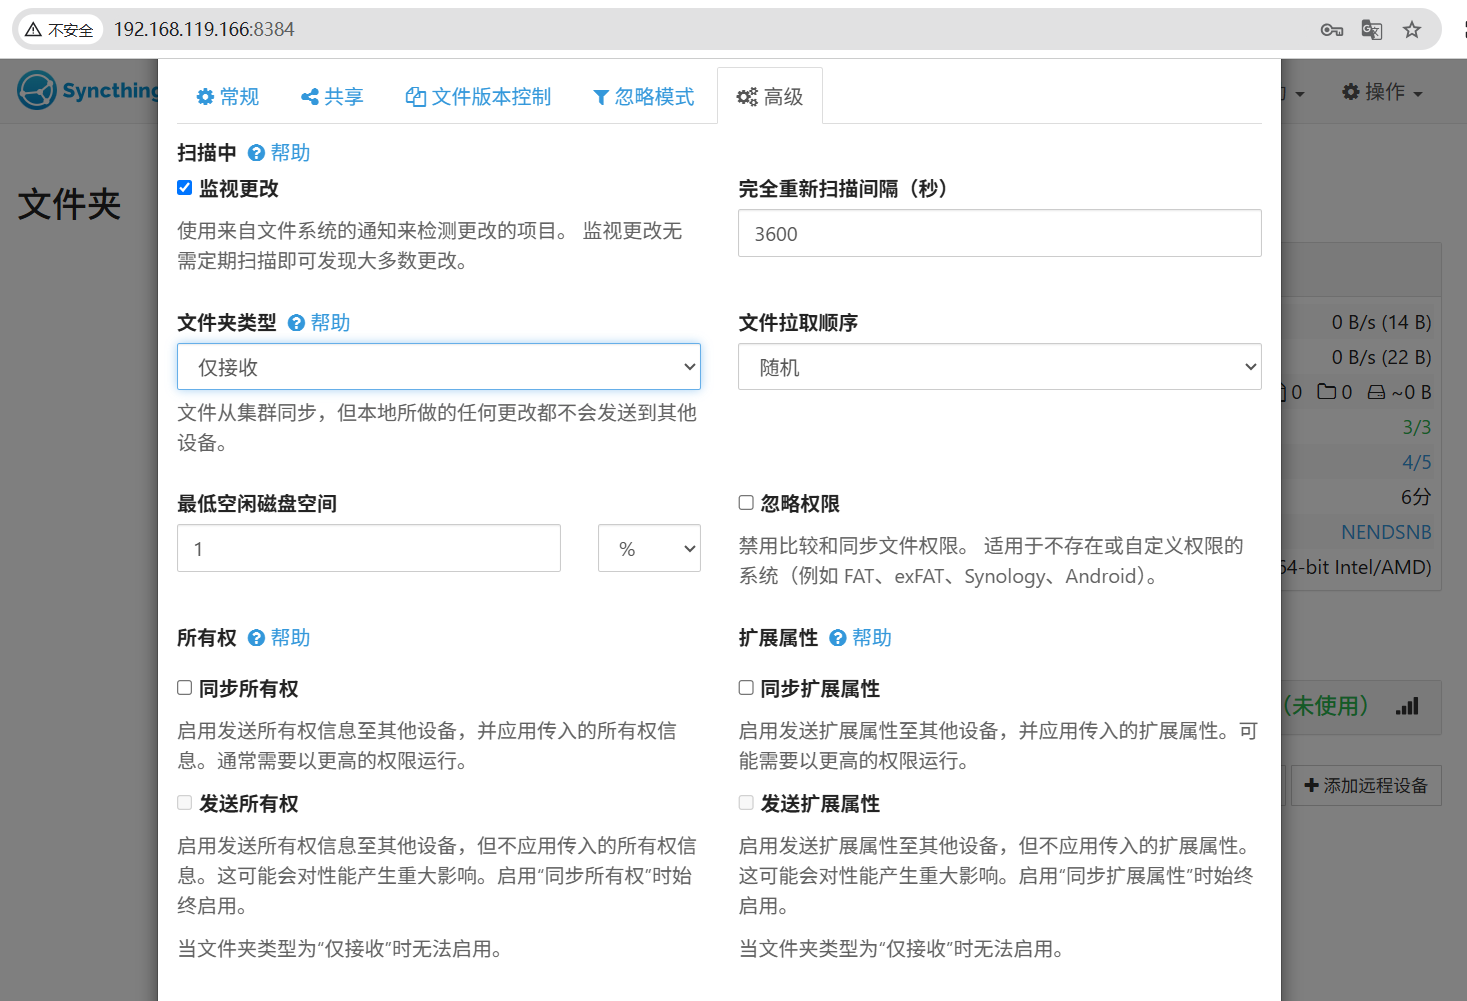Click the browser address bar URL
The width and height of the screenshot is (1467, 1001).
pos(204,30)
